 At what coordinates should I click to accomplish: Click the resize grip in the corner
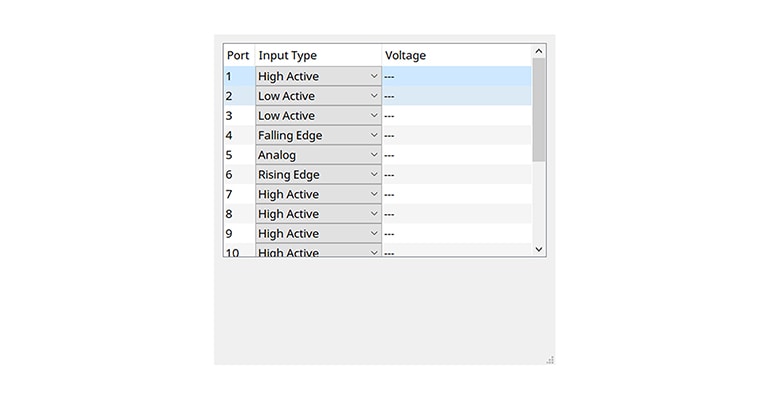[549, 359]
